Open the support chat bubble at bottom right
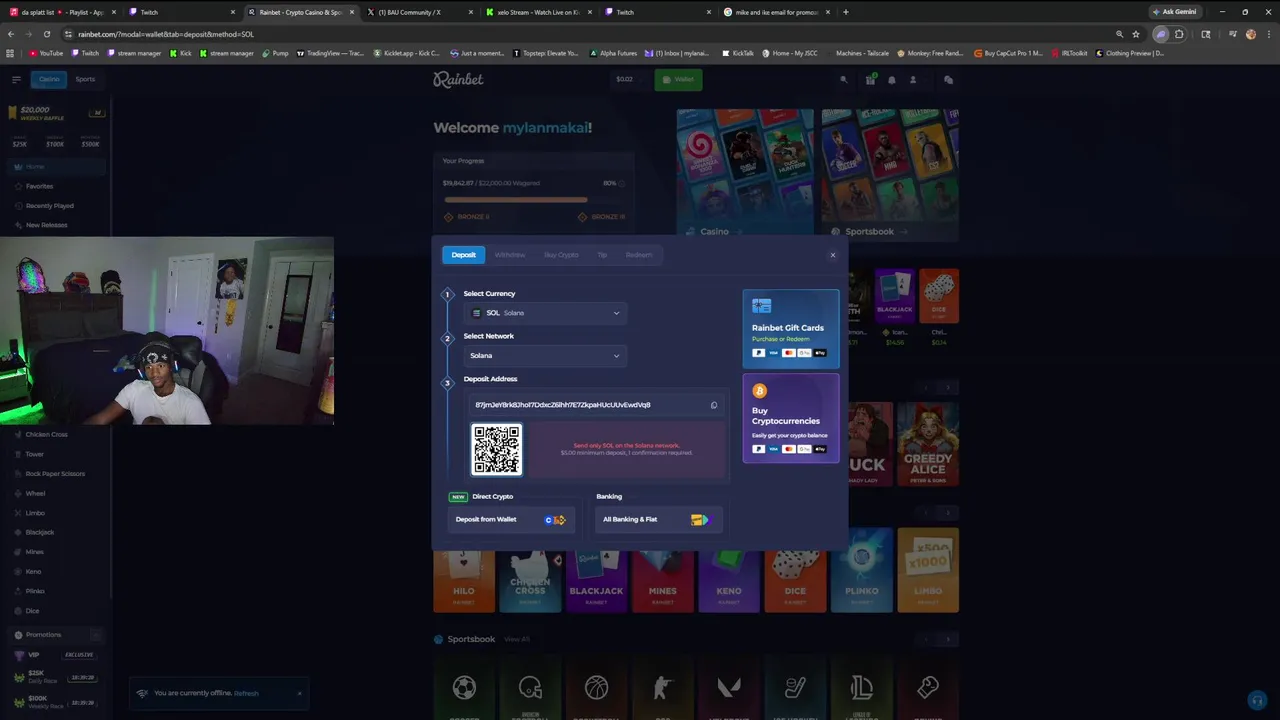The height and width of the screenshot is (720, 1280). coord(1257,700)
